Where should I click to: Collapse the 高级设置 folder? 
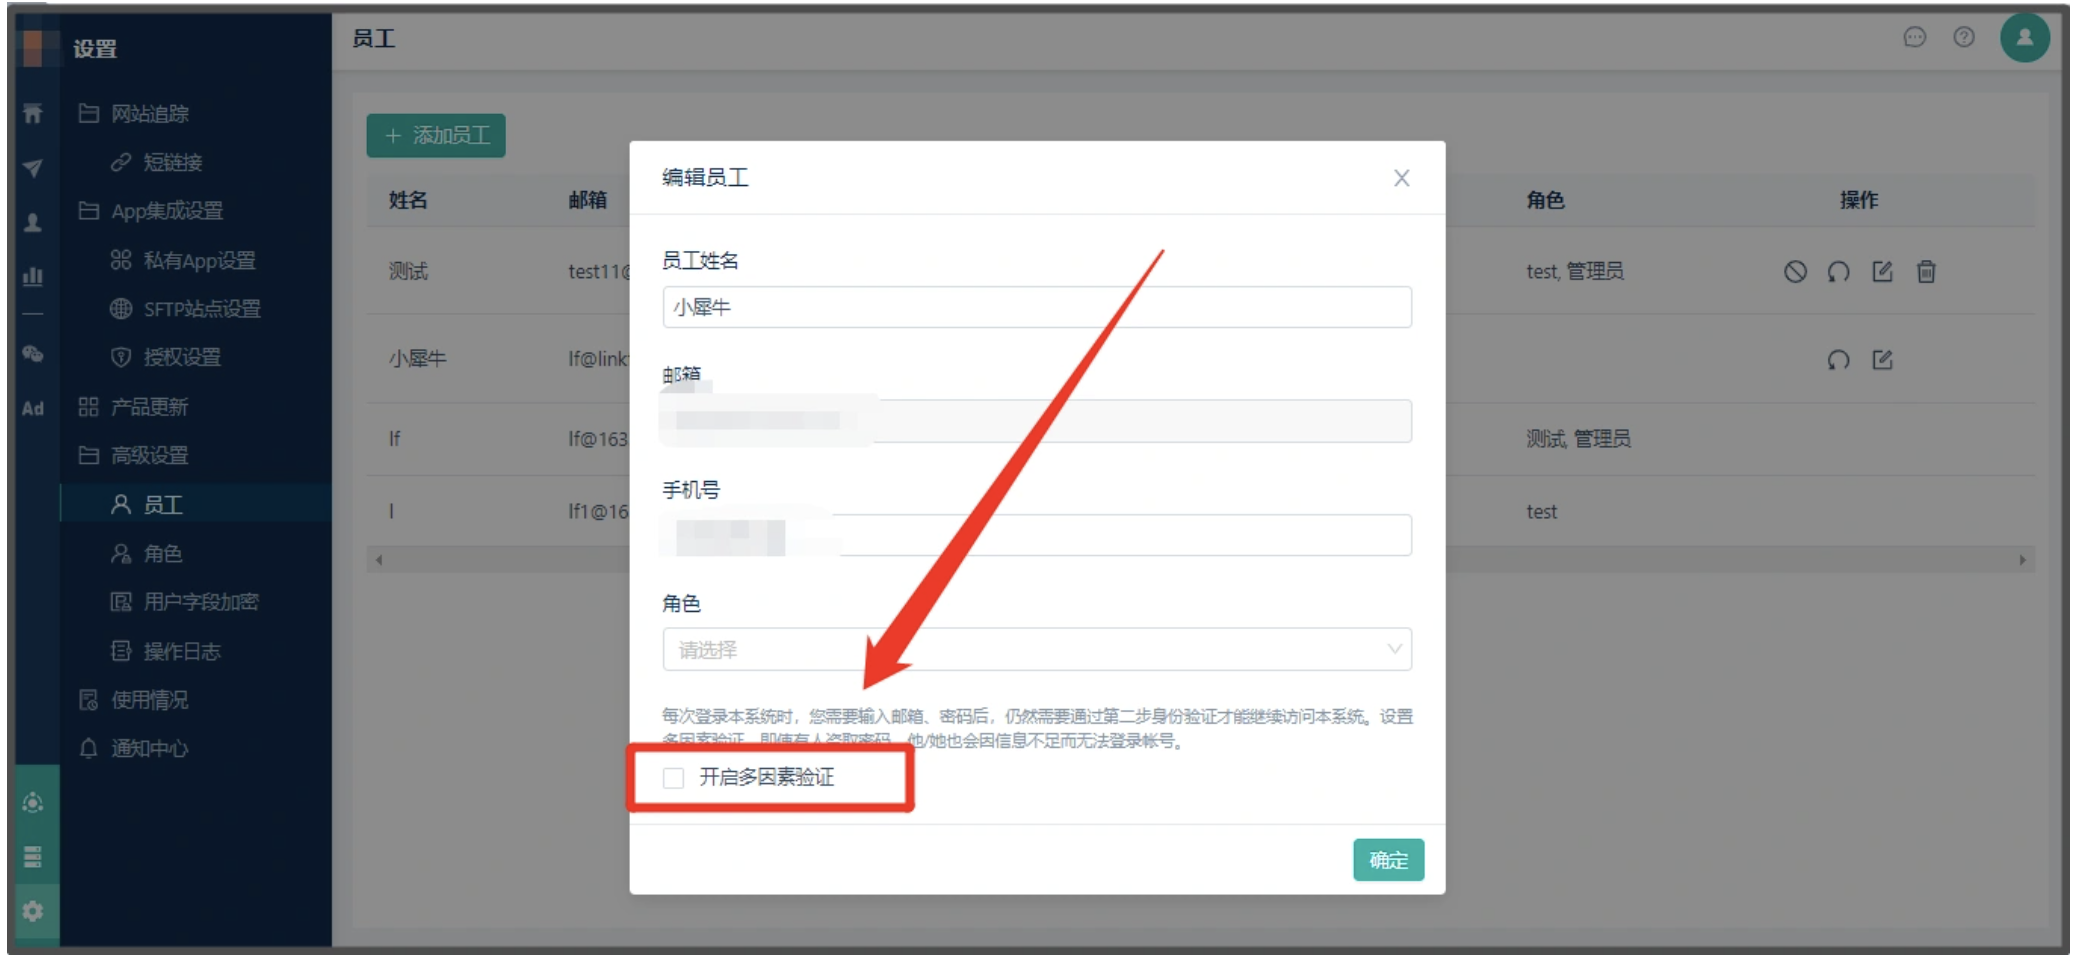tap(149, 456)
